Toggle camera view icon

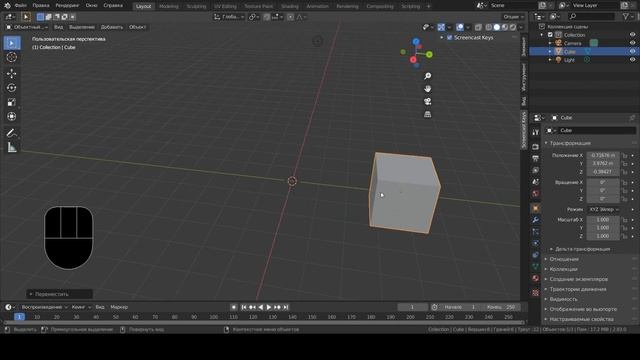tap(427, 101)
